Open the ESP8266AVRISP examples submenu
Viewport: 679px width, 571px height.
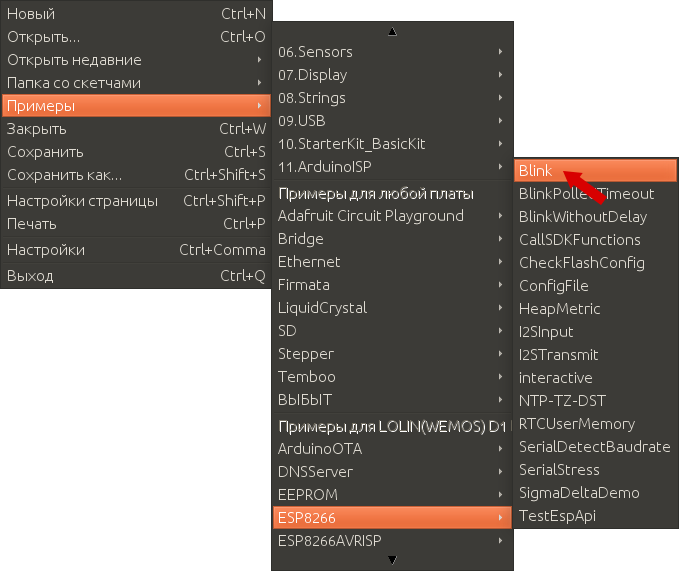[392, 540]
